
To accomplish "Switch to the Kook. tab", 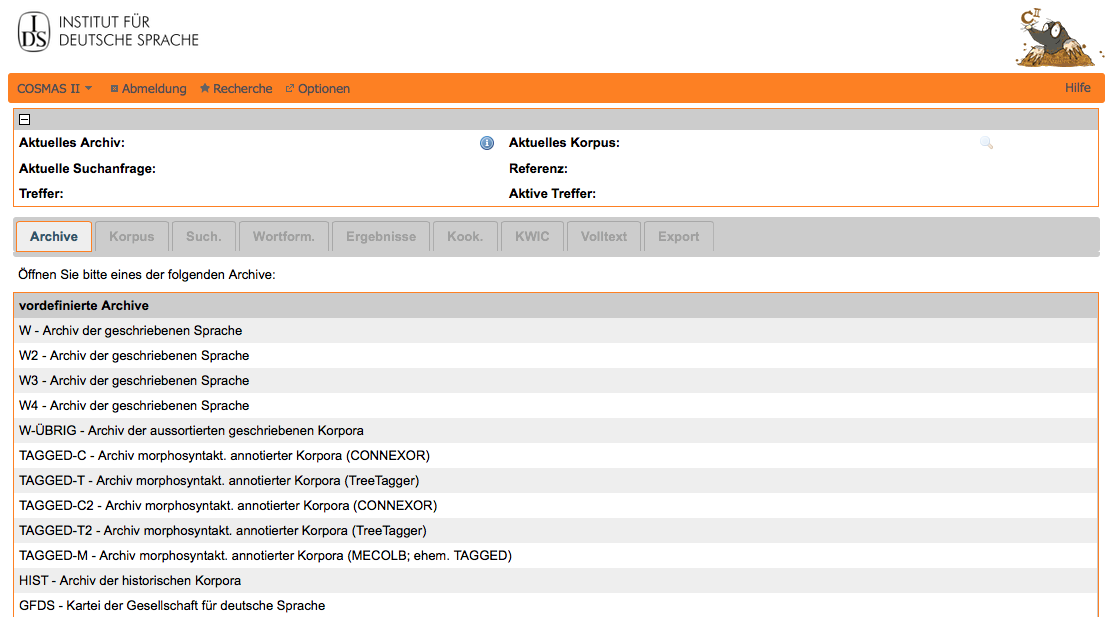I will pos(465,236).
